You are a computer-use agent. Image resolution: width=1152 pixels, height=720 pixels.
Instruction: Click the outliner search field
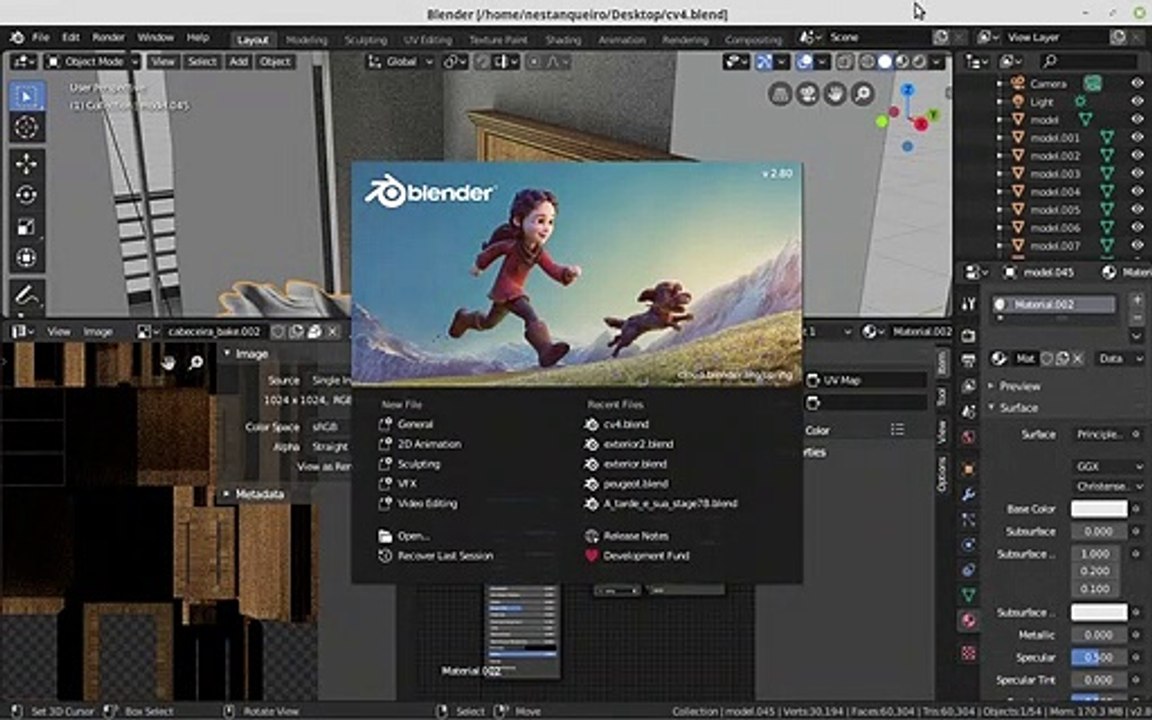coord(1088,61)
